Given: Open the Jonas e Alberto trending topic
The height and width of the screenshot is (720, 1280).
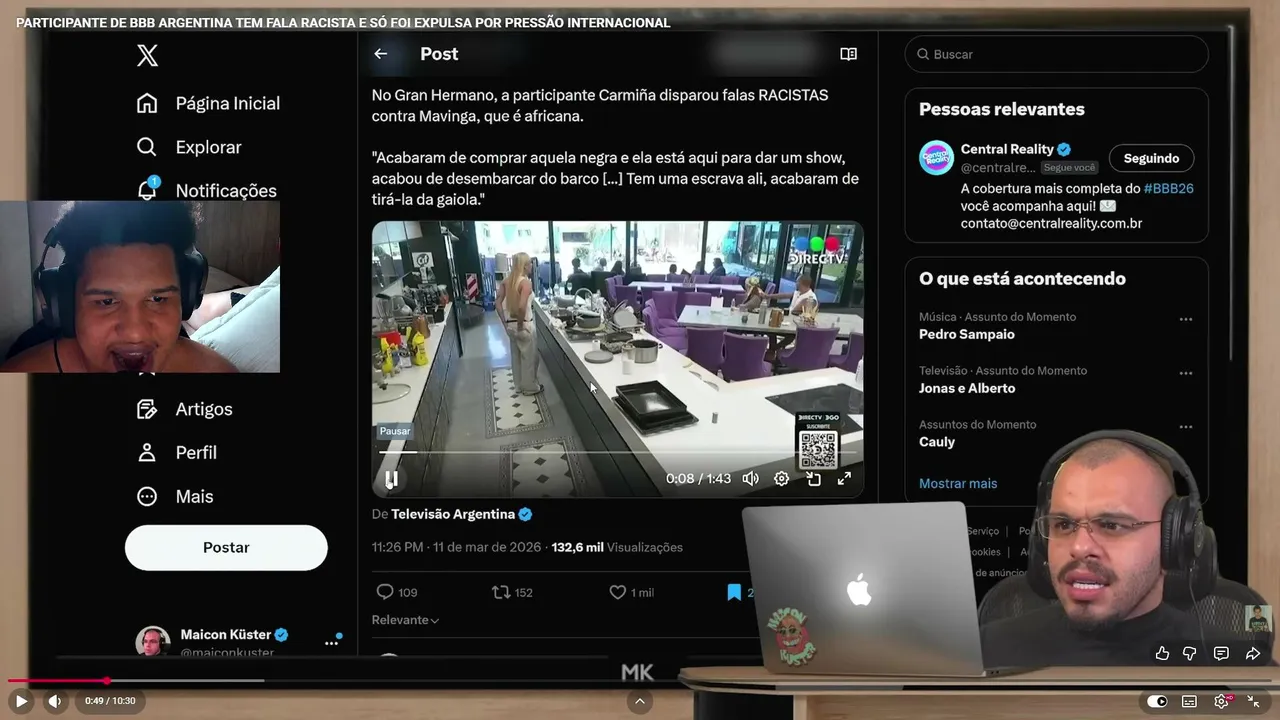Looking at the screenshot, I should [x=967, y=388].
